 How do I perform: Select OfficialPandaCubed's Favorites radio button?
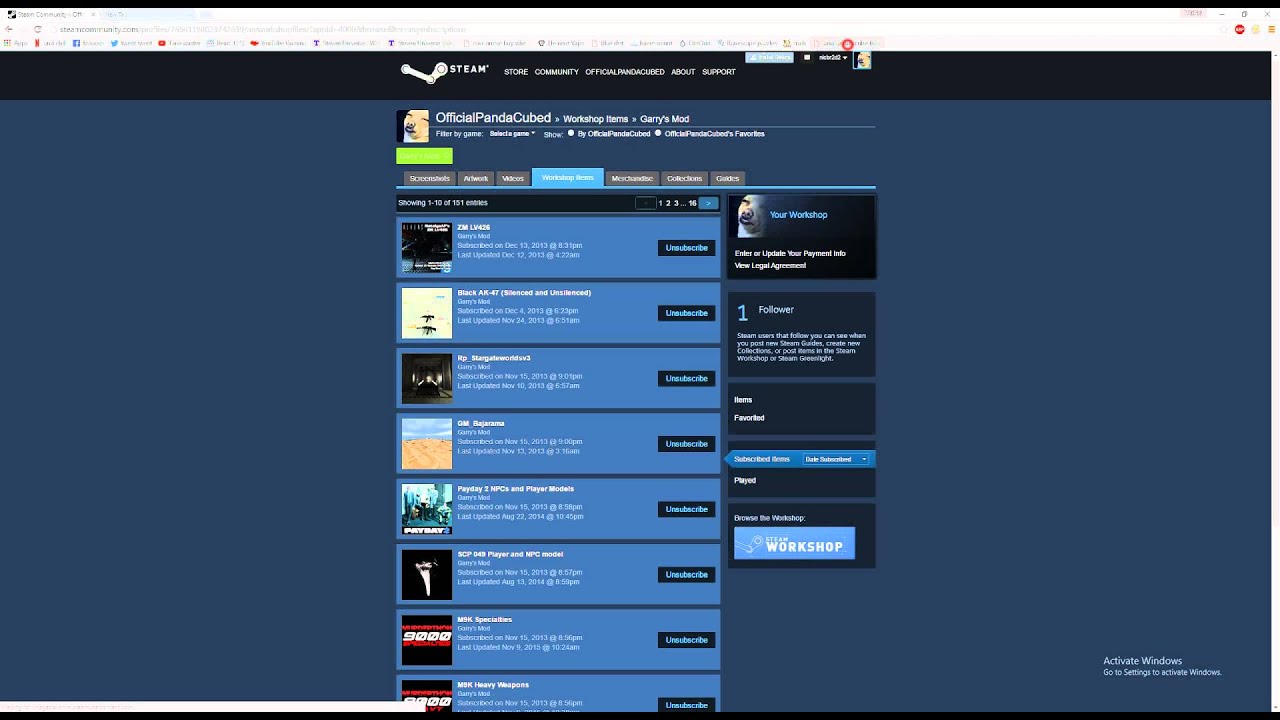pos(658,133)
